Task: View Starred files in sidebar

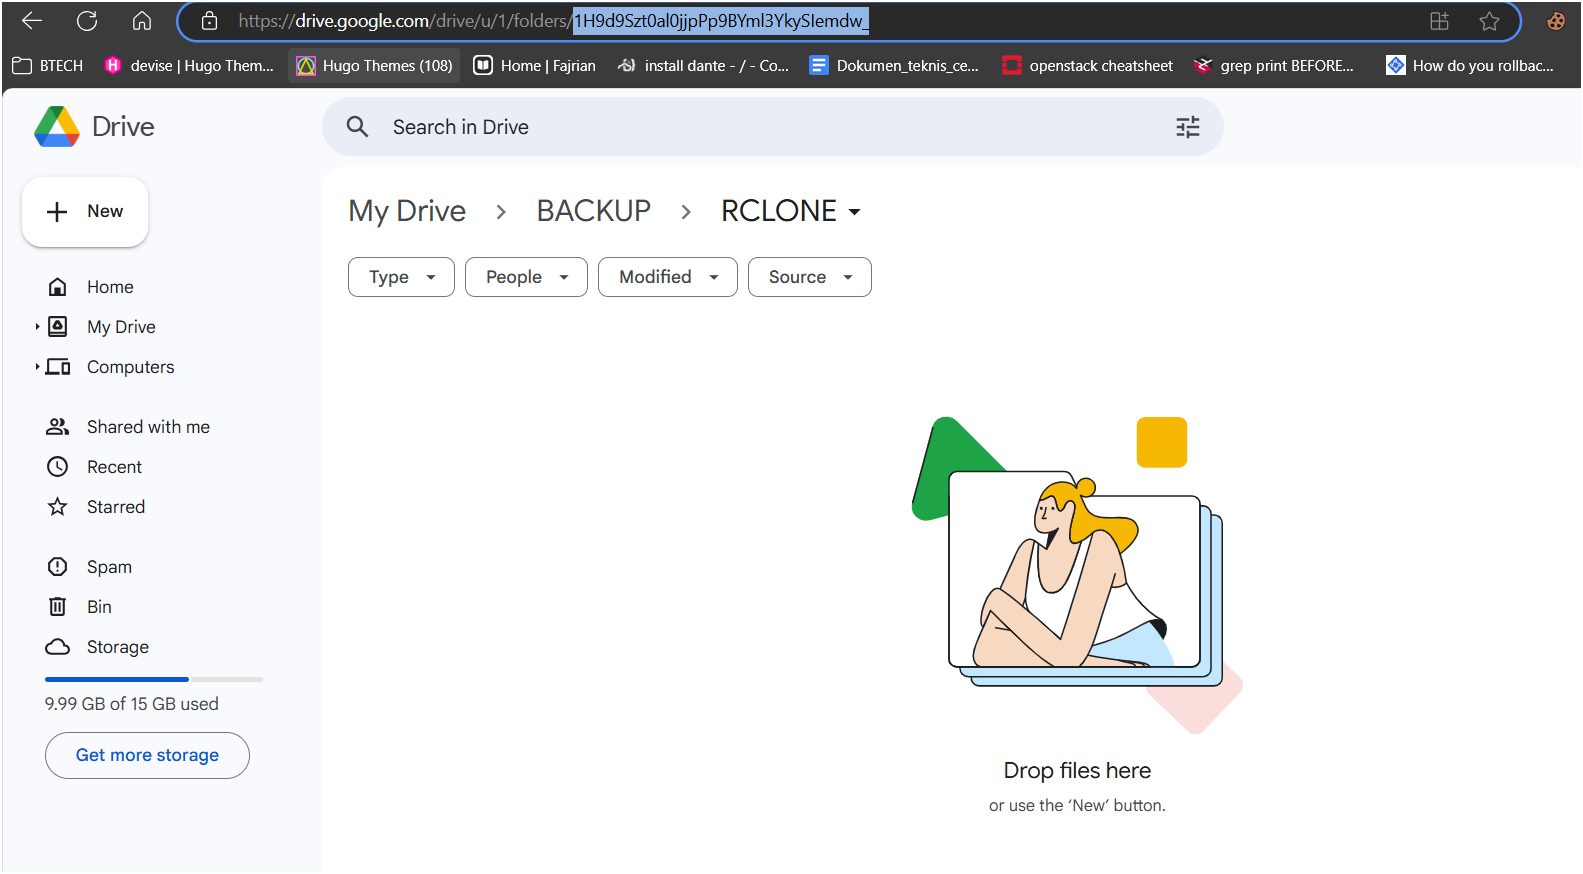Action: point(115,507)
